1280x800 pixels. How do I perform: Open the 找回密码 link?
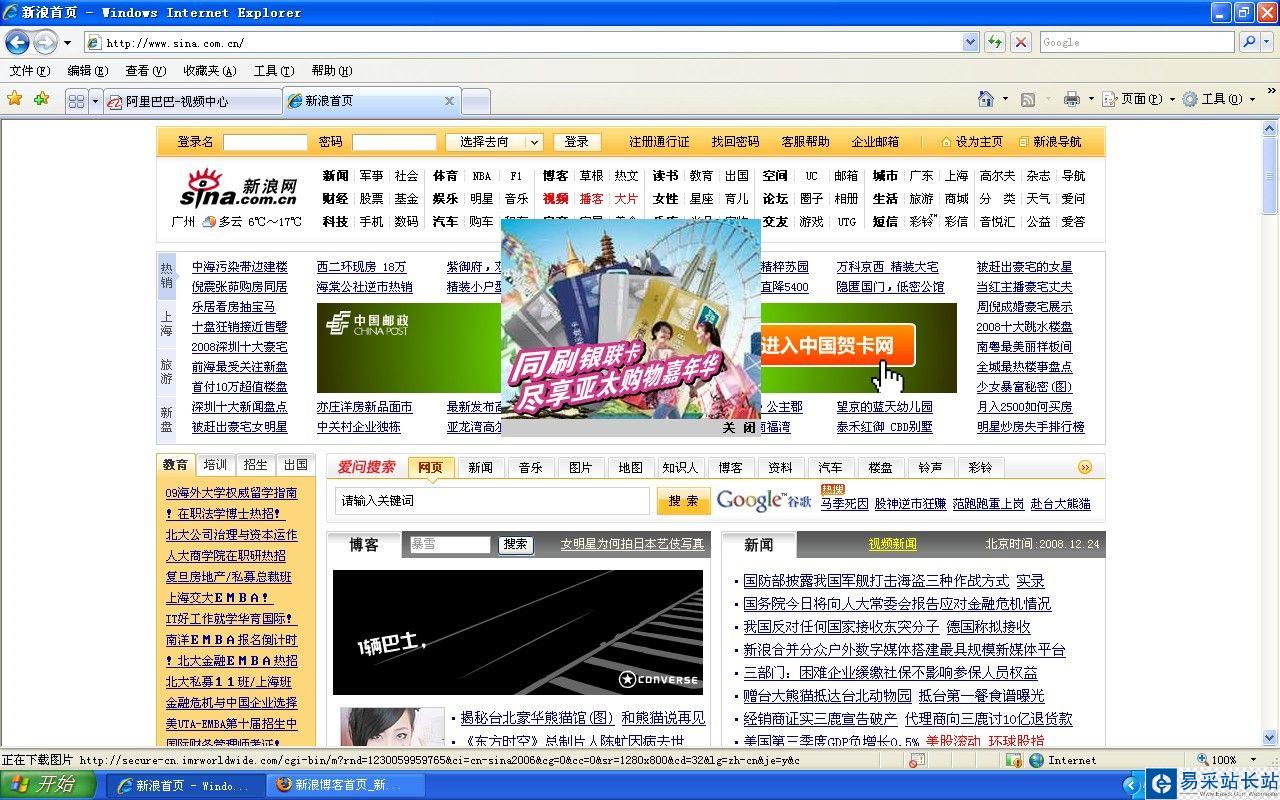pos(735,142)
